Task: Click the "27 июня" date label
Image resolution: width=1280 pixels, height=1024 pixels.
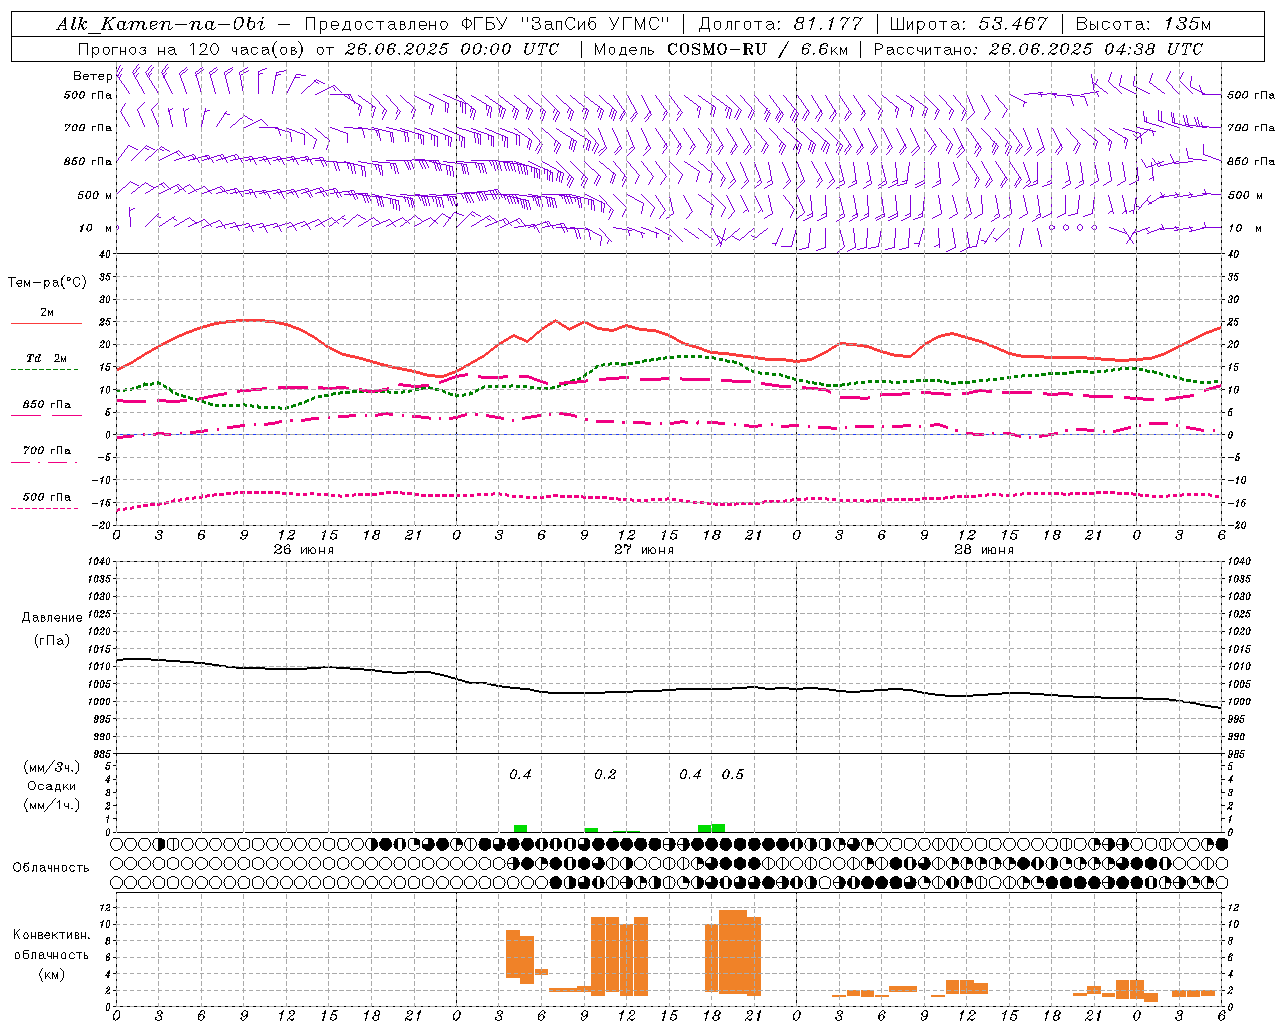Action: pyautogui.click(x=643, y=550)
